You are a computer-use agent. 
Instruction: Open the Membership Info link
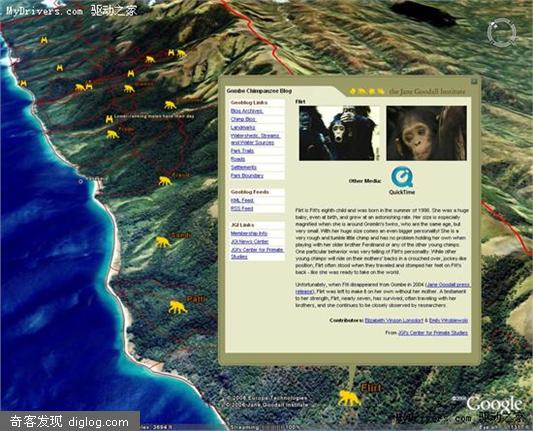pyautogui.click(x=249, y=234)
